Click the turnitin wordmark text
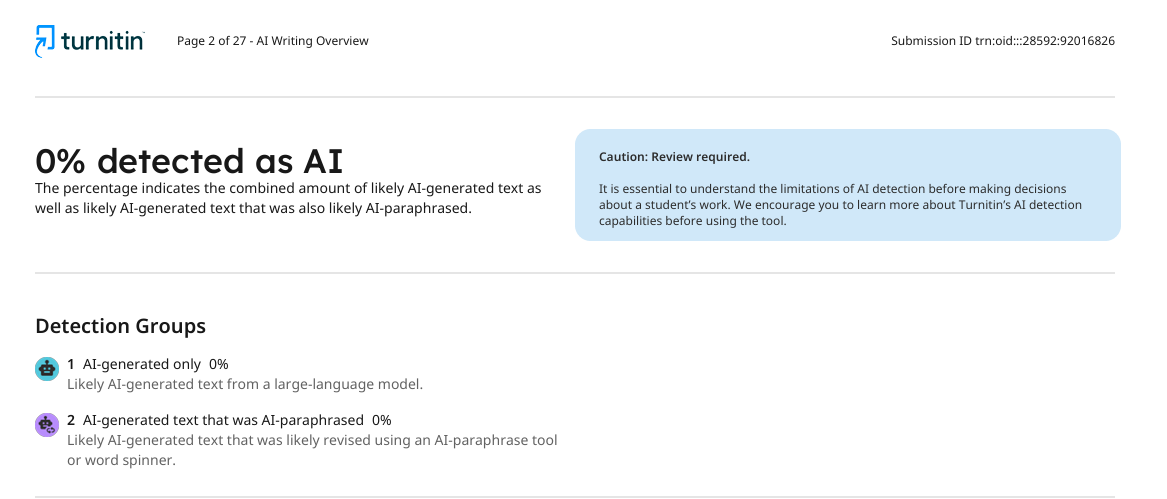The image size is (1167, 499). (x=103, y=41)
